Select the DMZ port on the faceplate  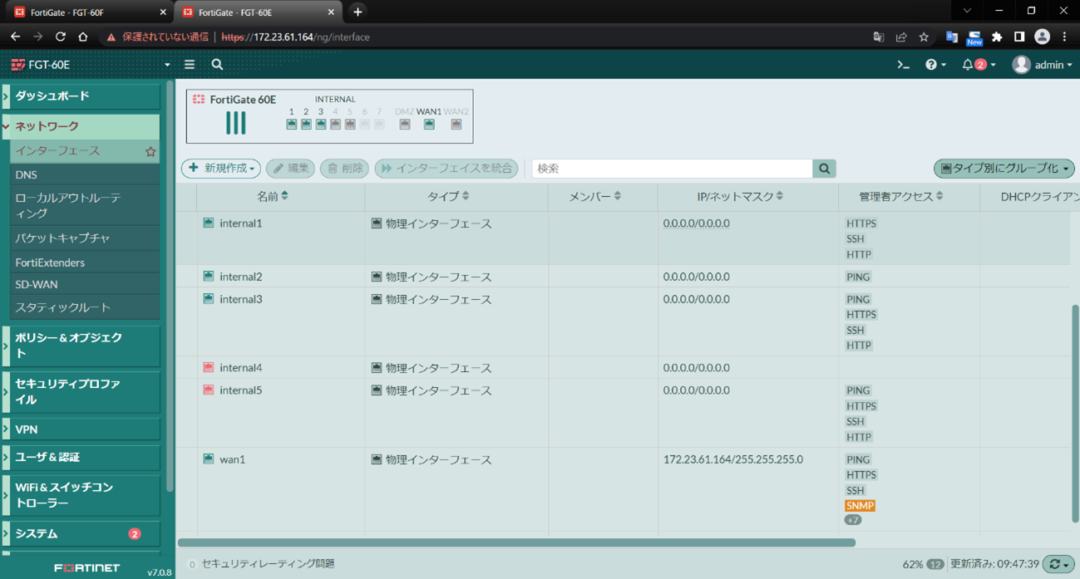[x=404, y=125]
